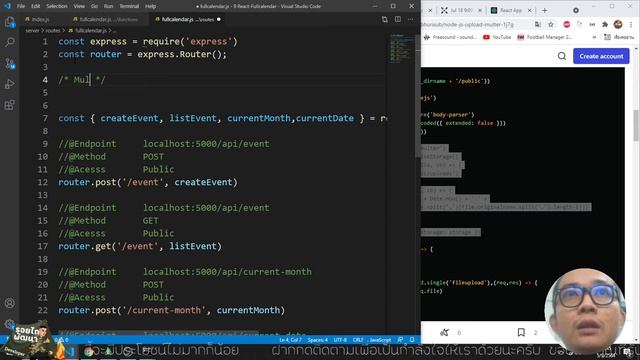This screenshot has width=640, height=360.
Task: Click the translate icon in address bar
Action: click(538, 24)
